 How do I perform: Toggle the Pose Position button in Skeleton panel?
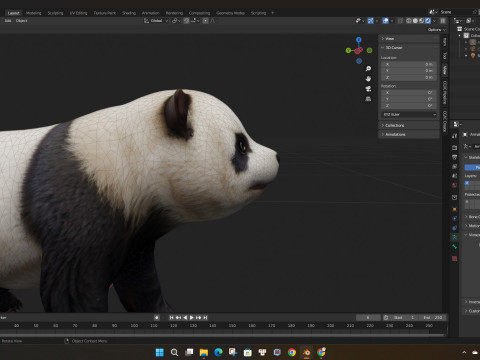click(473, 167)
